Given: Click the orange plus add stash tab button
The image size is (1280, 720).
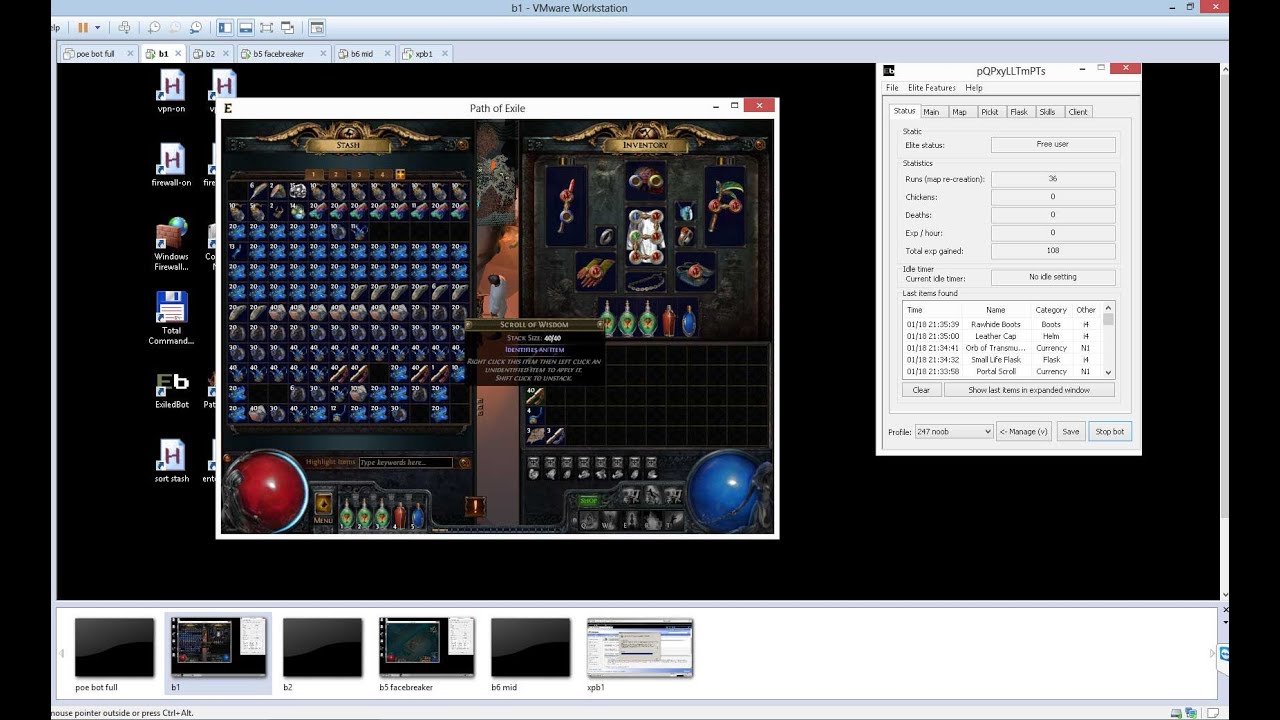Looking at the screenshot, I should (x=400, y=174).
